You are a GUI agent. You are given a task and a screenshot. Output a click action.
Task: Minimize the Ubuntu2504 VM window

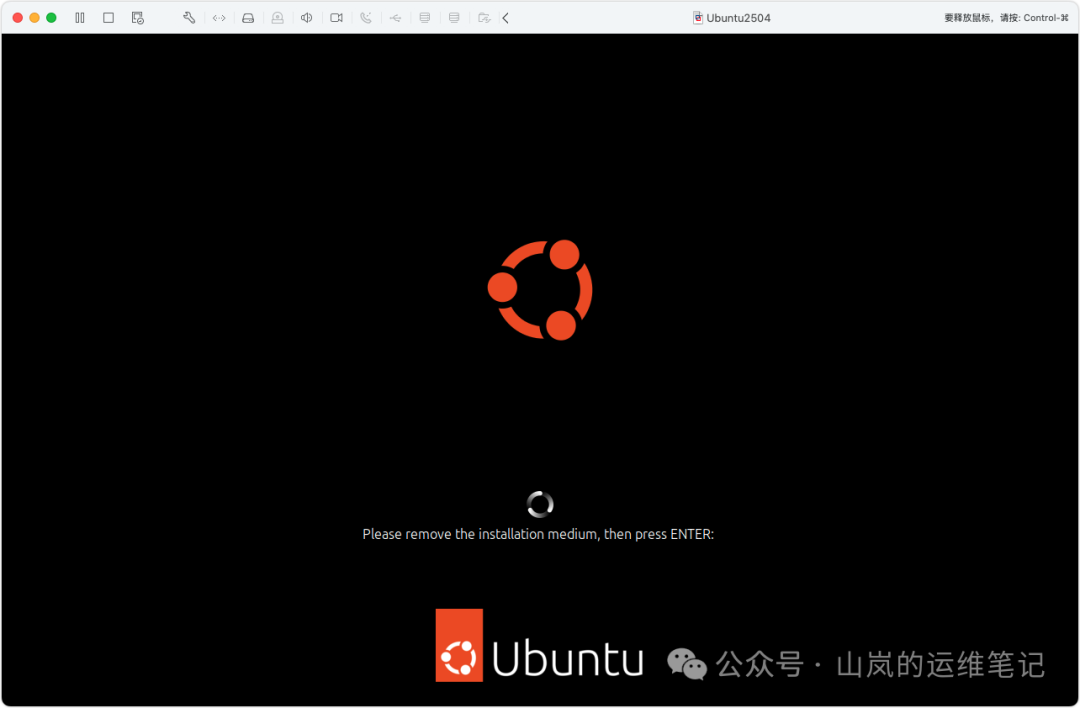point(34,18)
